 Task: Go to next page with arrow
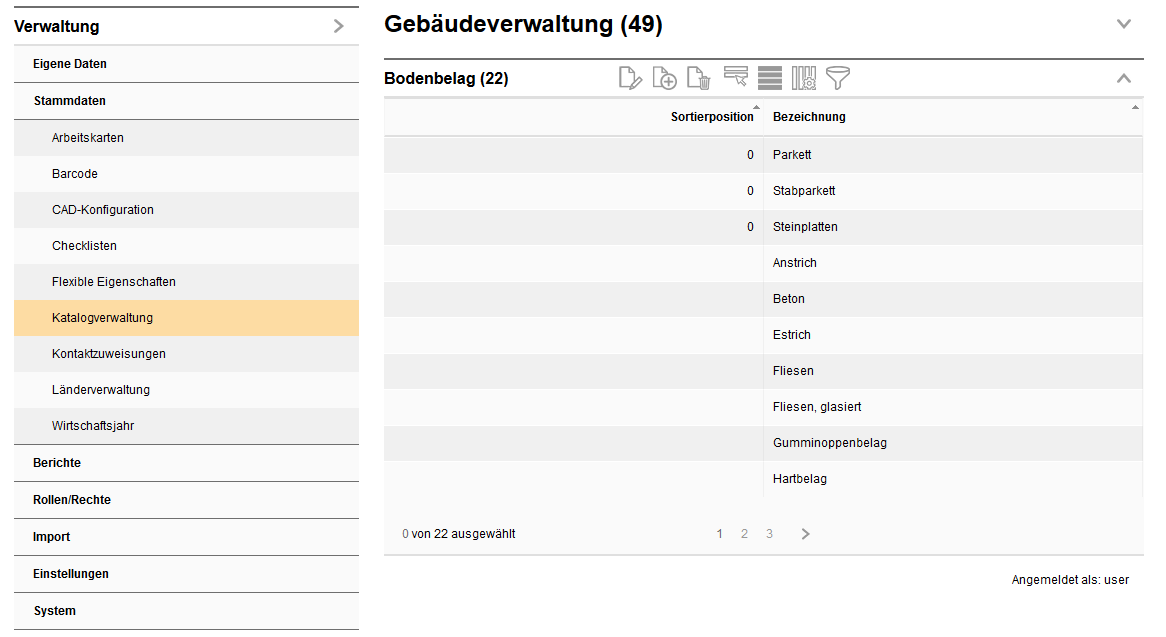pyautogui.click(x=805, y=534)
